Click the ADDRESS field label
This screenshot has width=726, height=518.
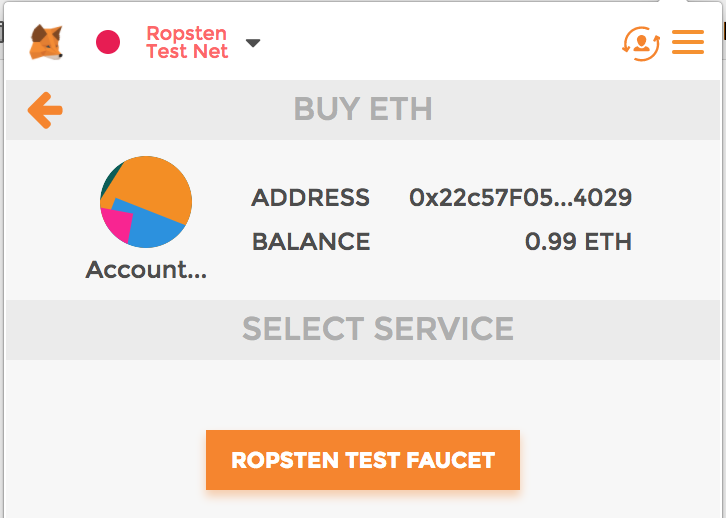pyautogui.click(x=310, y=198)
